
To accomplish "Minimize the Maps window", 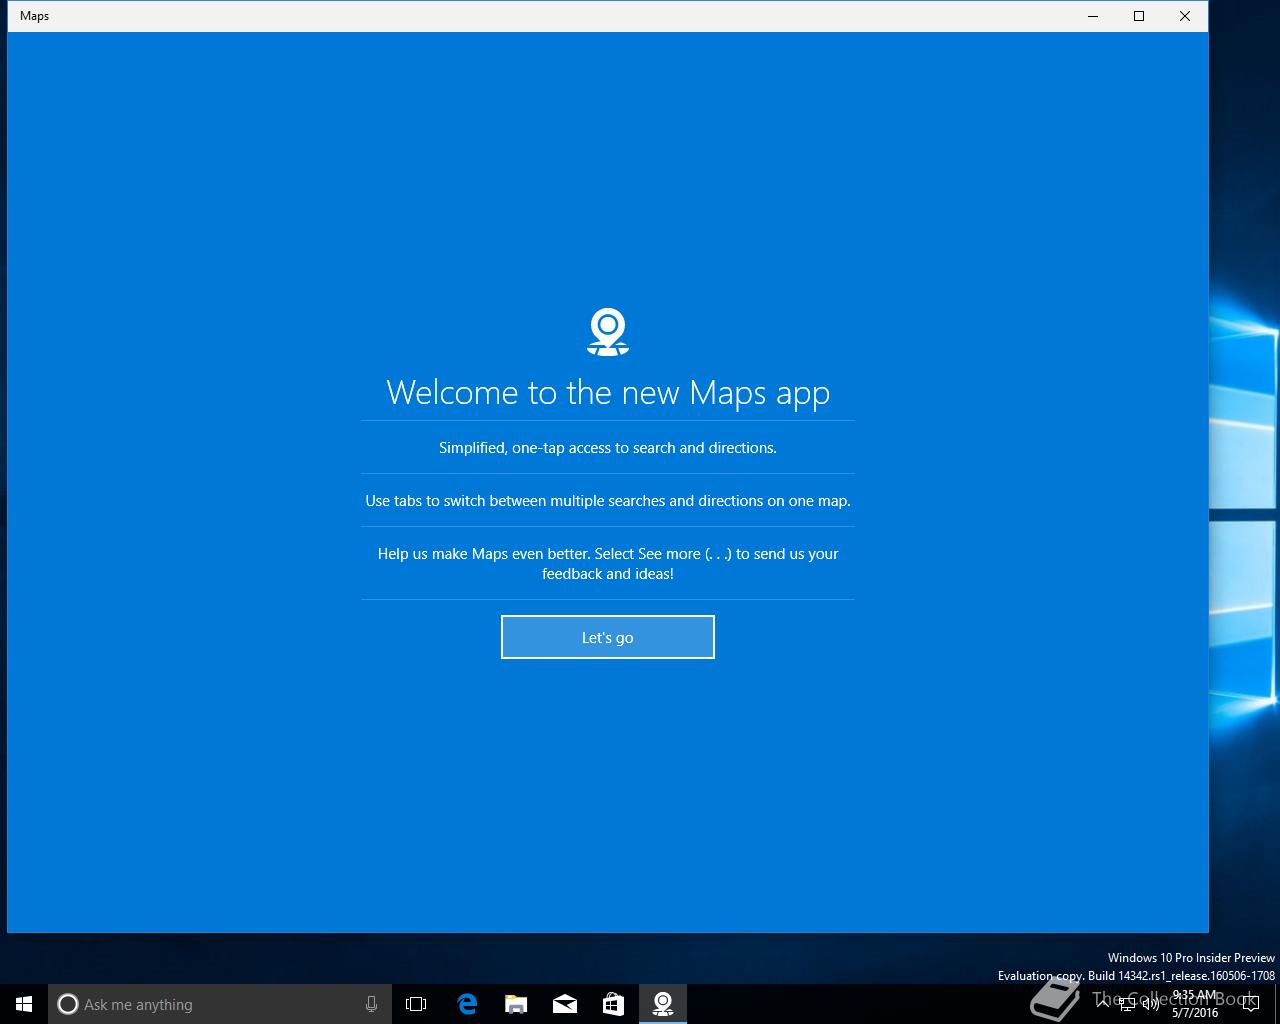I will click(1093, 16).
